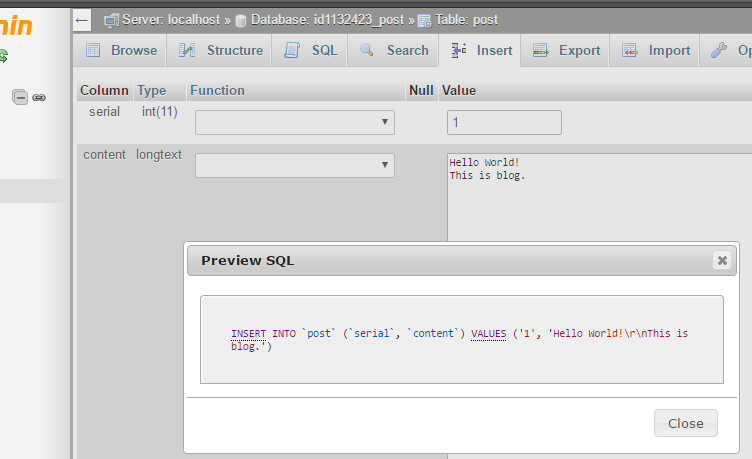Viewport: 752px width, 459px height.
Task: Click the serial value input field
Action: pyautogui.click(x=504, y=122)
